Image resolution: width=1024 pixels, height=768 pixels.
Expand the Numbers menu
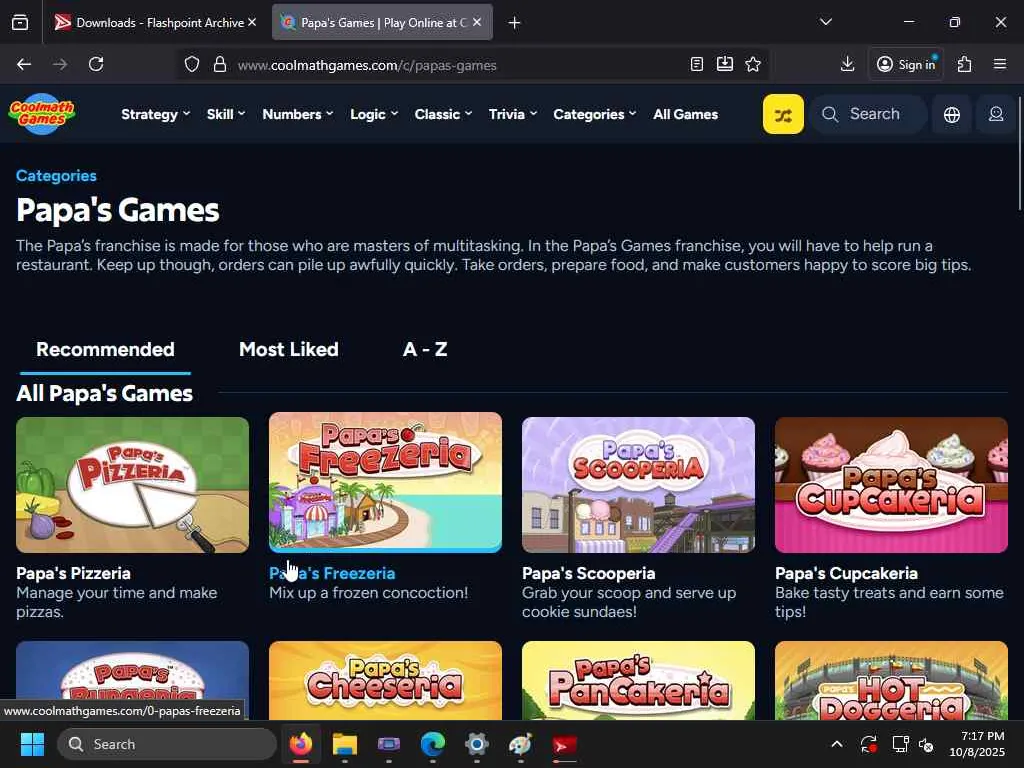point(298,114)
